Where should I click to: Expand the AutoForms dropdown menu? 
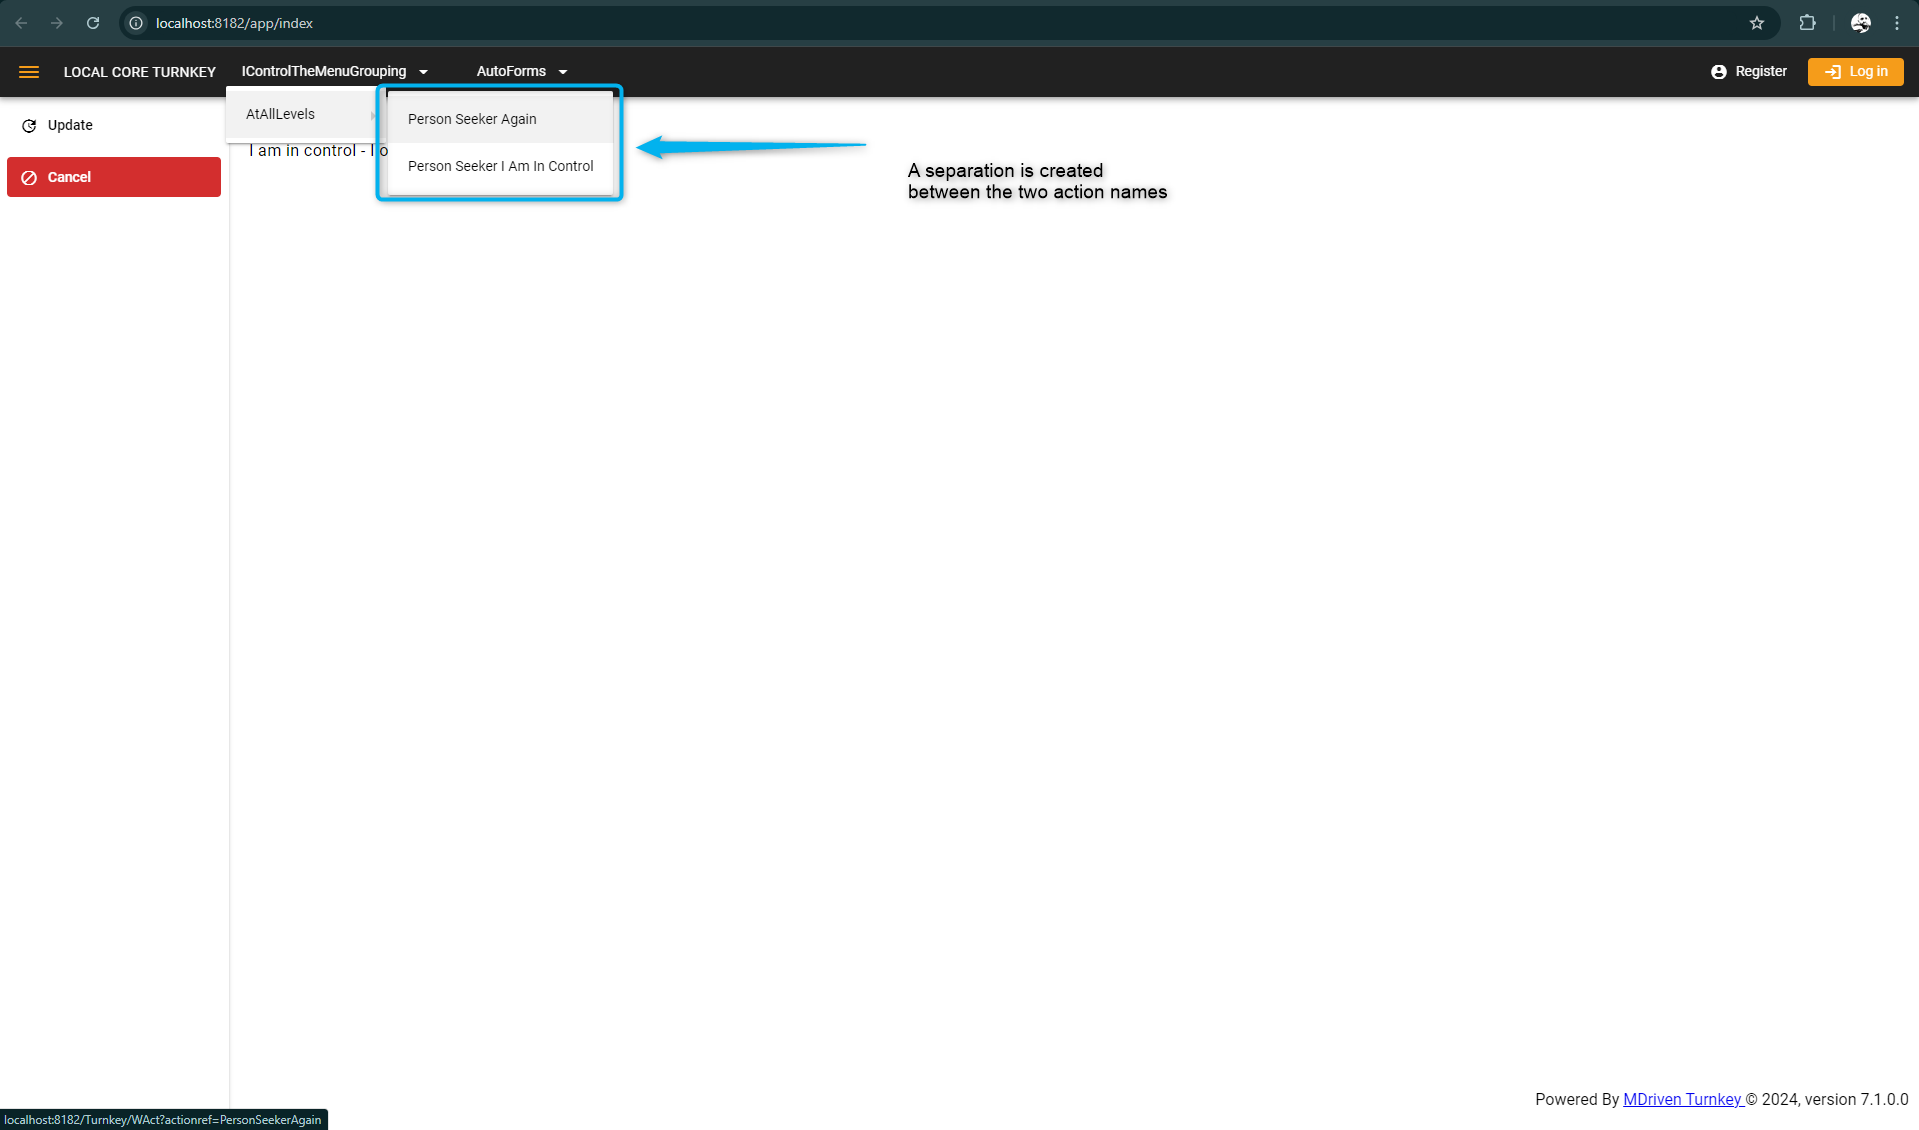click(521, 72)
